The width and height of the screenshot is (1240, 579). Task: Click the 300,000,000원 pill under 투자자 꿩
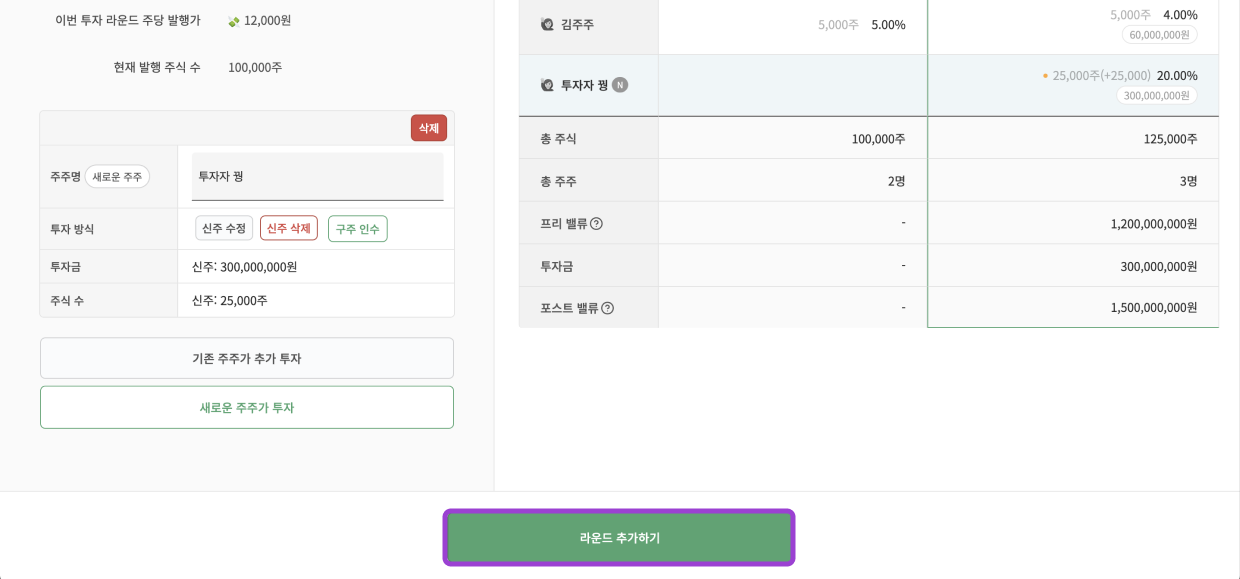[x=1158, y=94]
